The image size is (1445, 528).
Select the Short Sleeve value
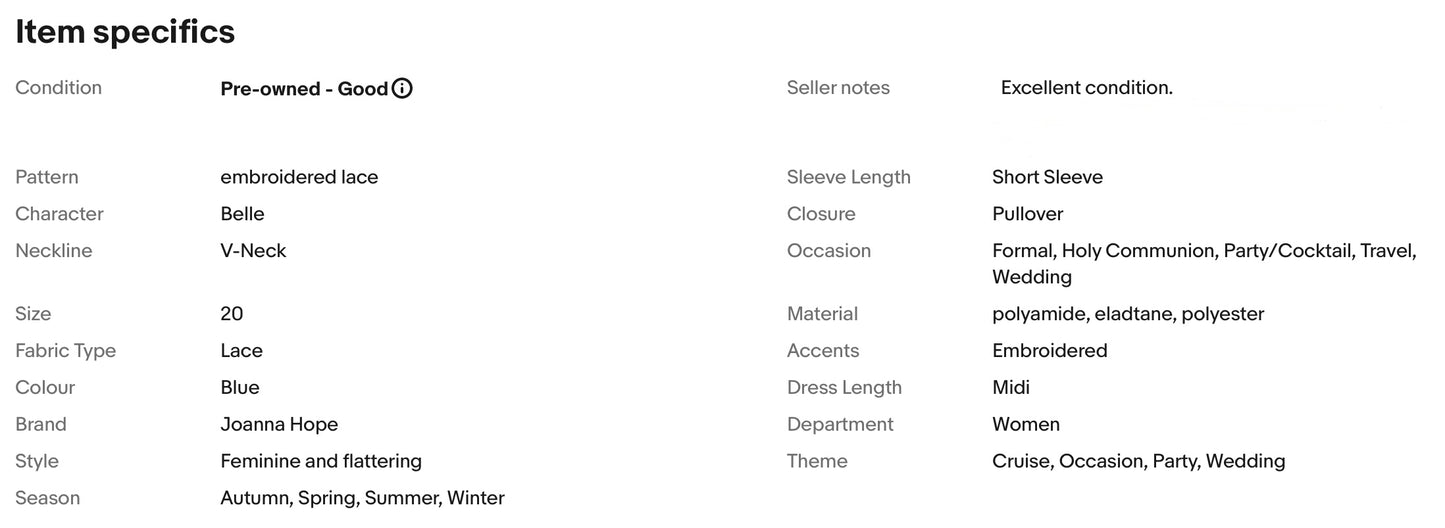1047,177
